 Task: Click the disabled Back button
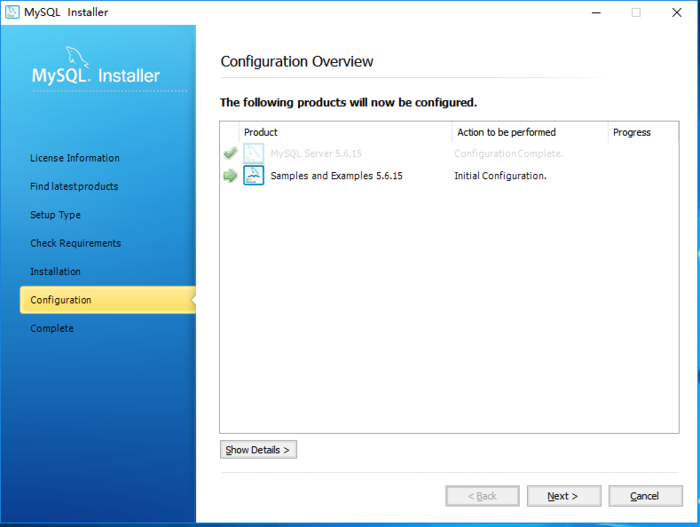pyautogui.click(x=482, y=496)
